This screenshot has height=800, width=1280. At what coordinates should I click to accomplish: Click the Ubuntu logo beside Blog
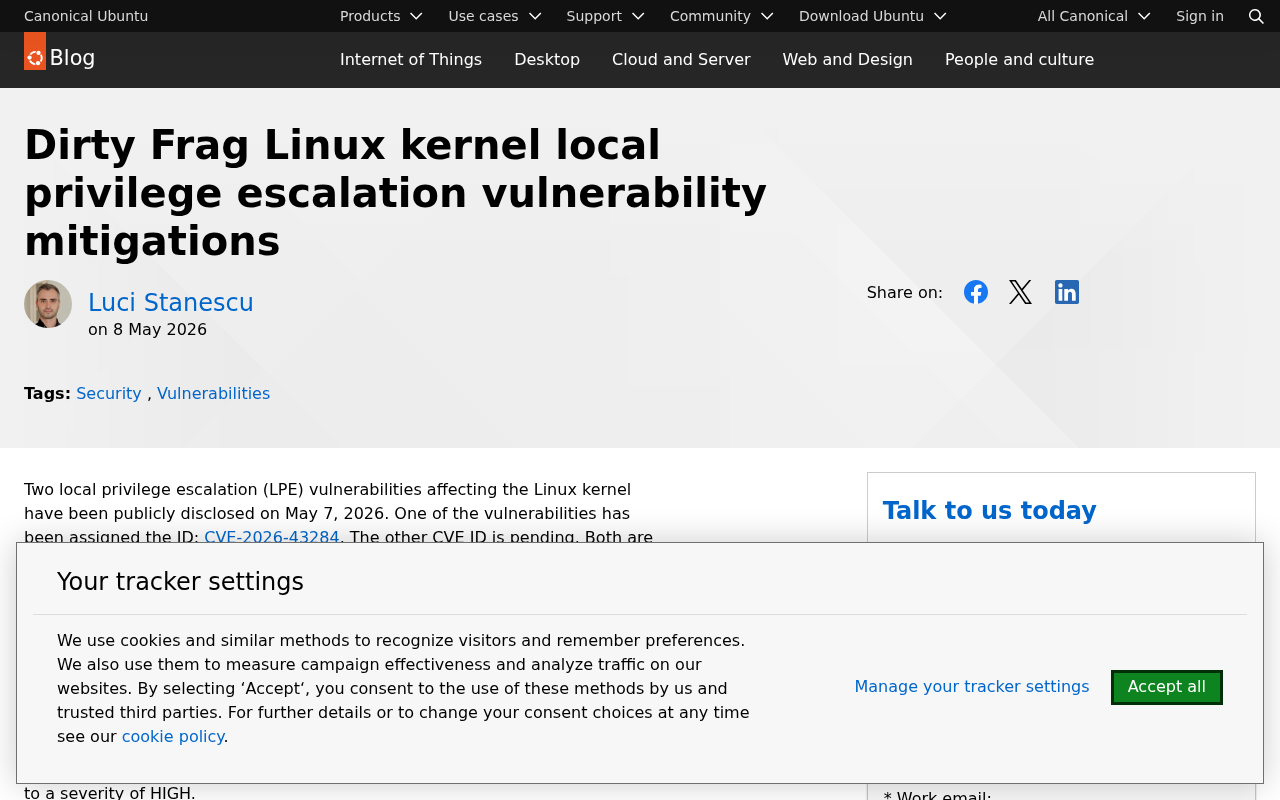pos(35,52)
